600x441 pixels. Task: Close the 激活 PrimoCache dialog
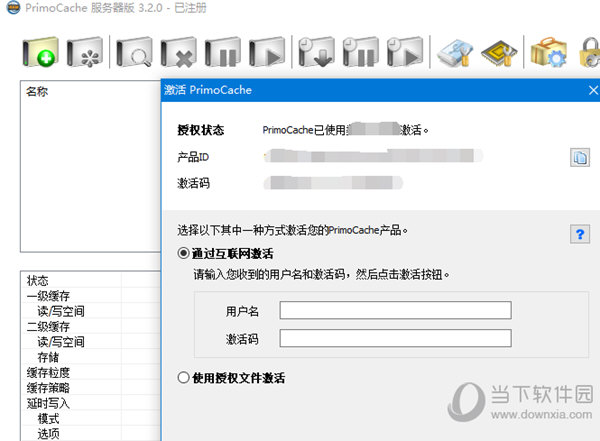point(593,90)
